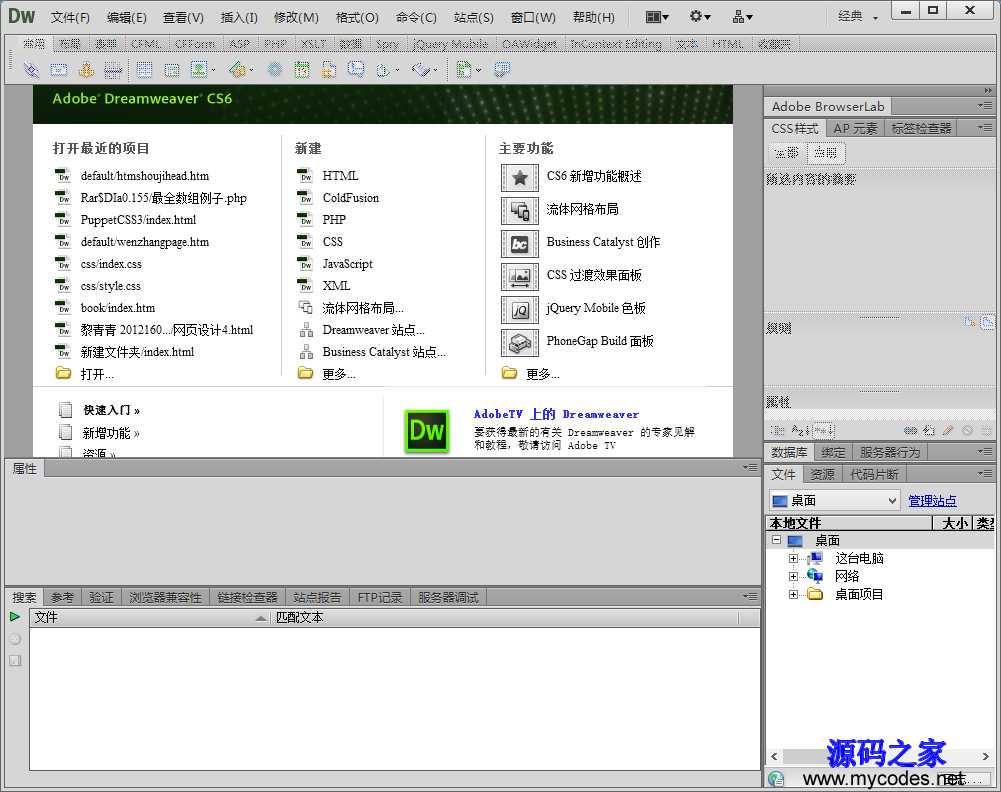Viewport: 1001px width, 792px height.
Task: Open the 文件(F) menu
Action: coord(70,17)
